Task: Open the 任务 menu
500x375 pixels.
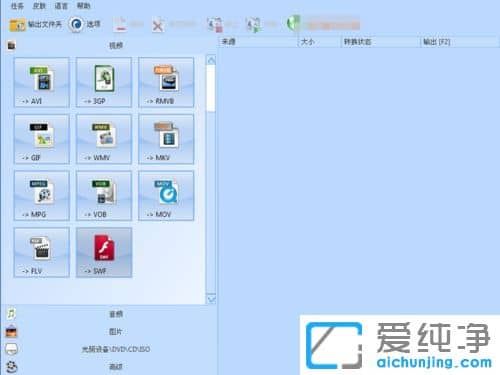Action: (17, 6)
